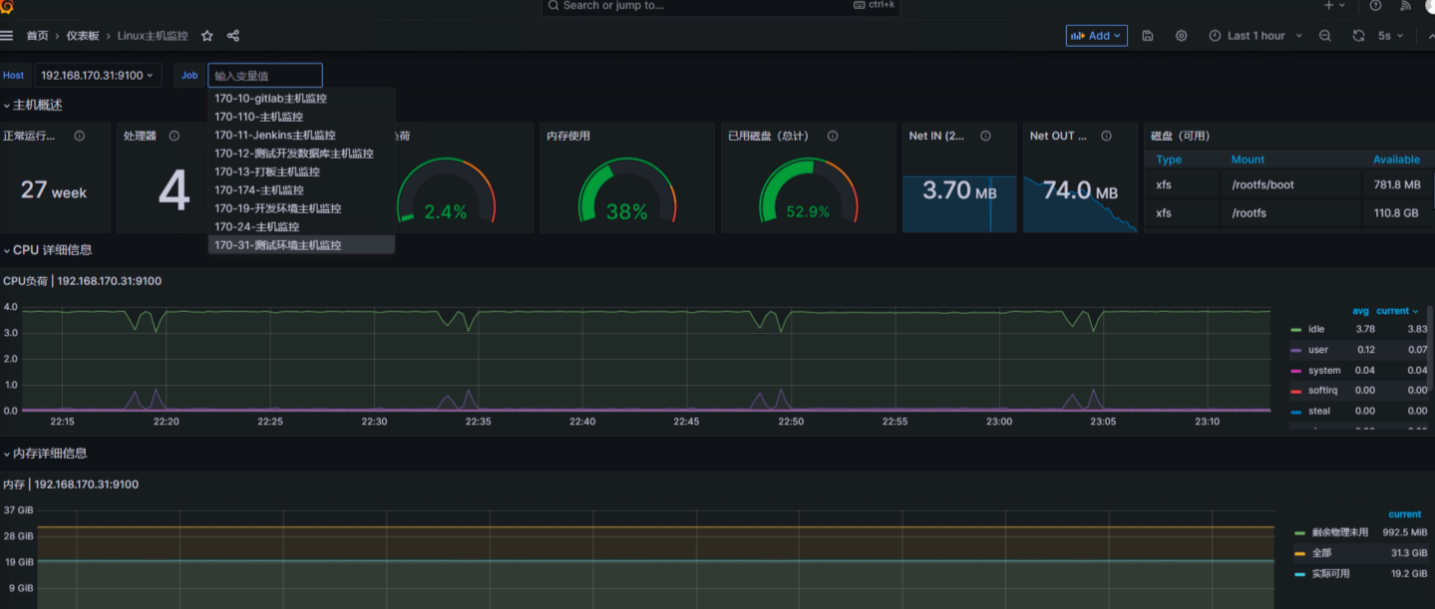Select 170-174-主机监控 job option
Viewport: 1435px width, 609px height.
301,190
